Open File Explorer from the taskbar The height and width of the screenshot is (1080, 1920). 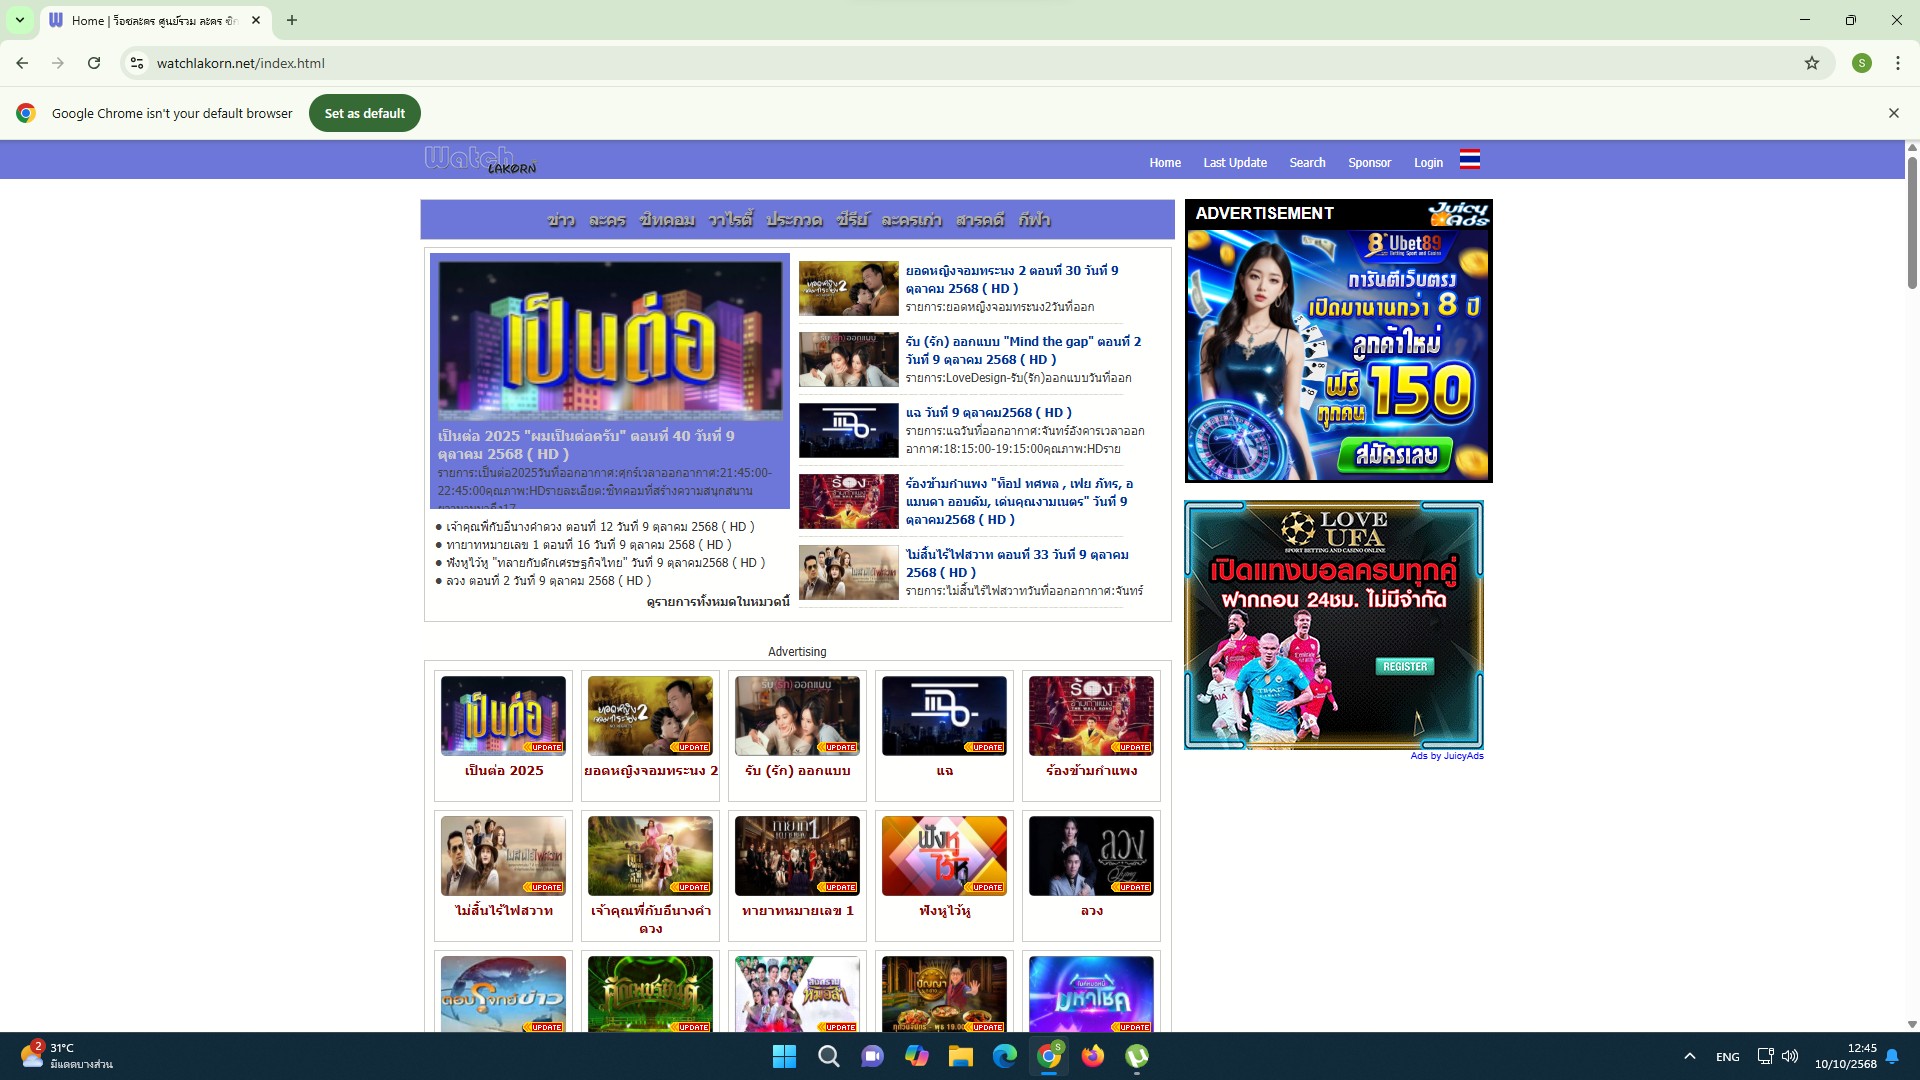[960, 1056]
